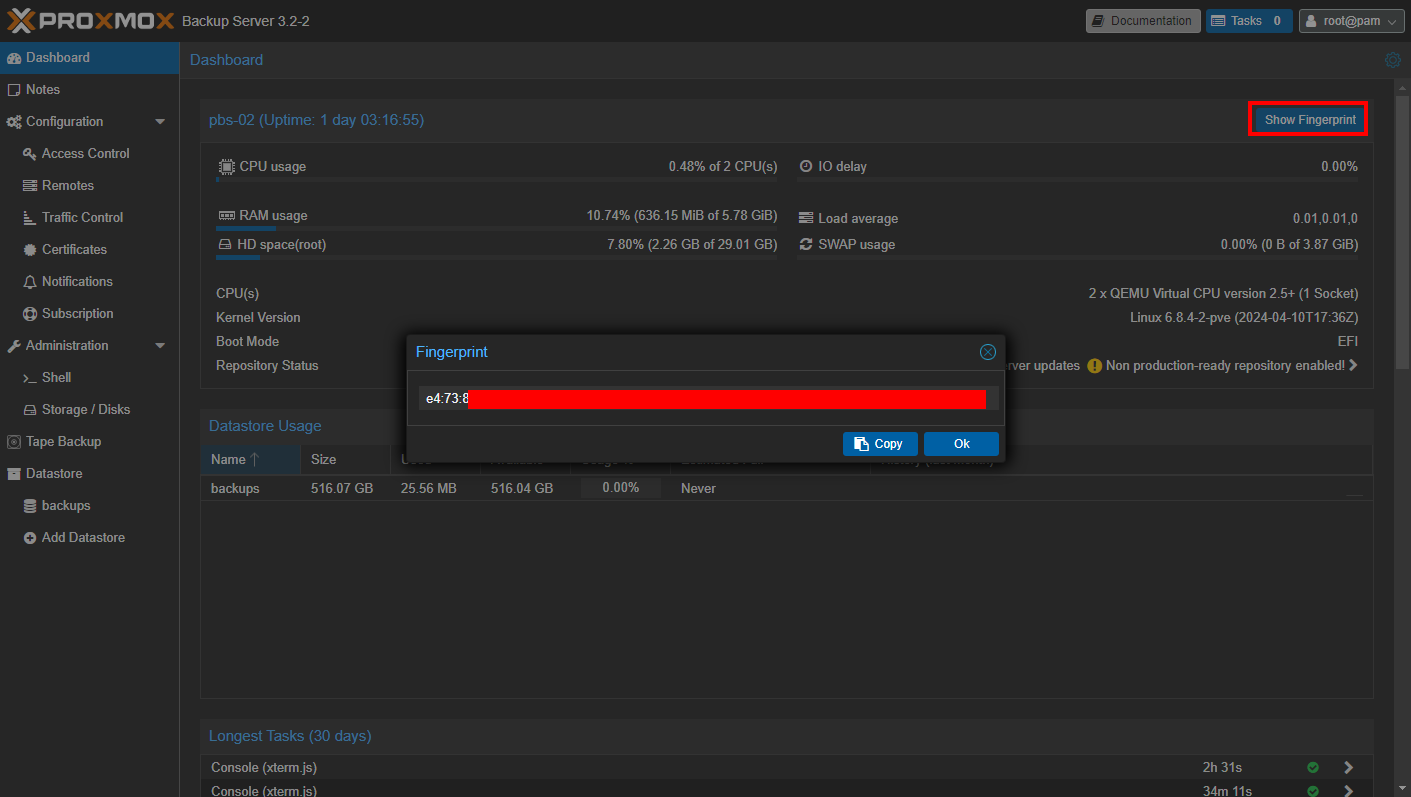Click the Shell prompt icon
The height and width of the screenshot is (797, 1411).
[x=30, y=378]
